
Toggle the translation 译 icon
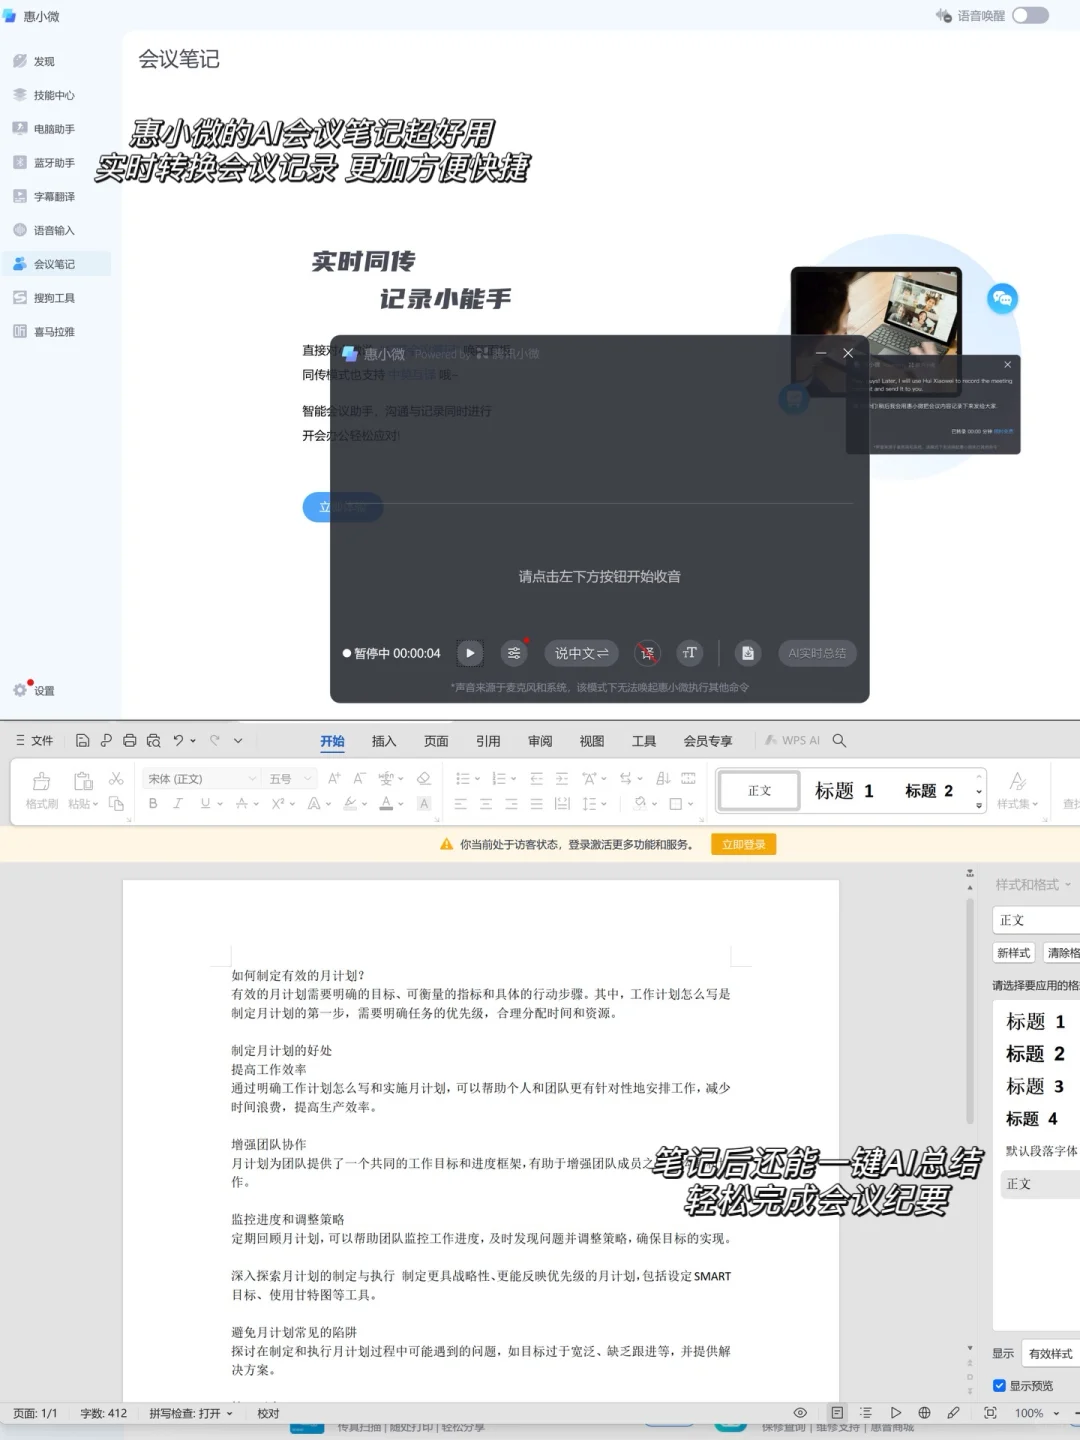point(648,653)
